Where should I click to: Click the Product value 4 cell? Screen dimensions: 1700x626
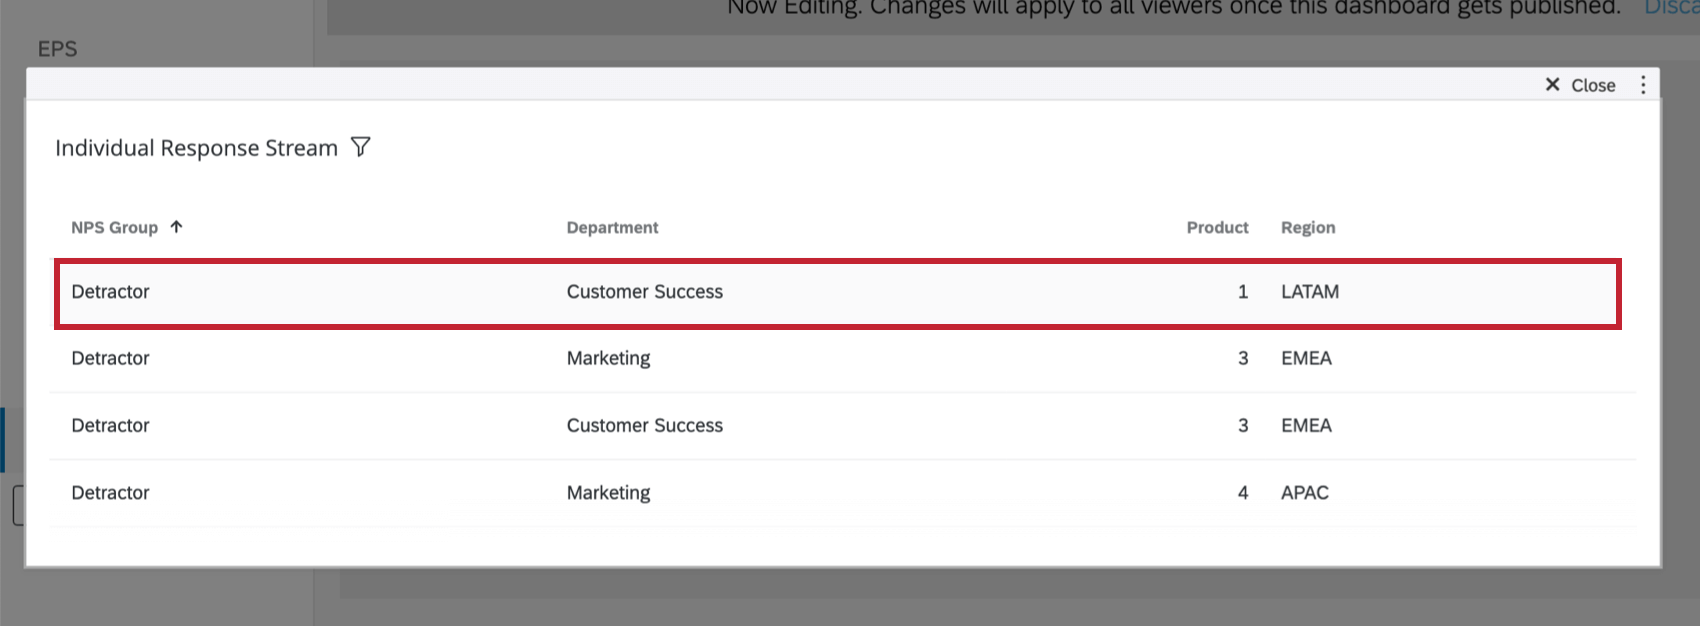(1243, 493)
